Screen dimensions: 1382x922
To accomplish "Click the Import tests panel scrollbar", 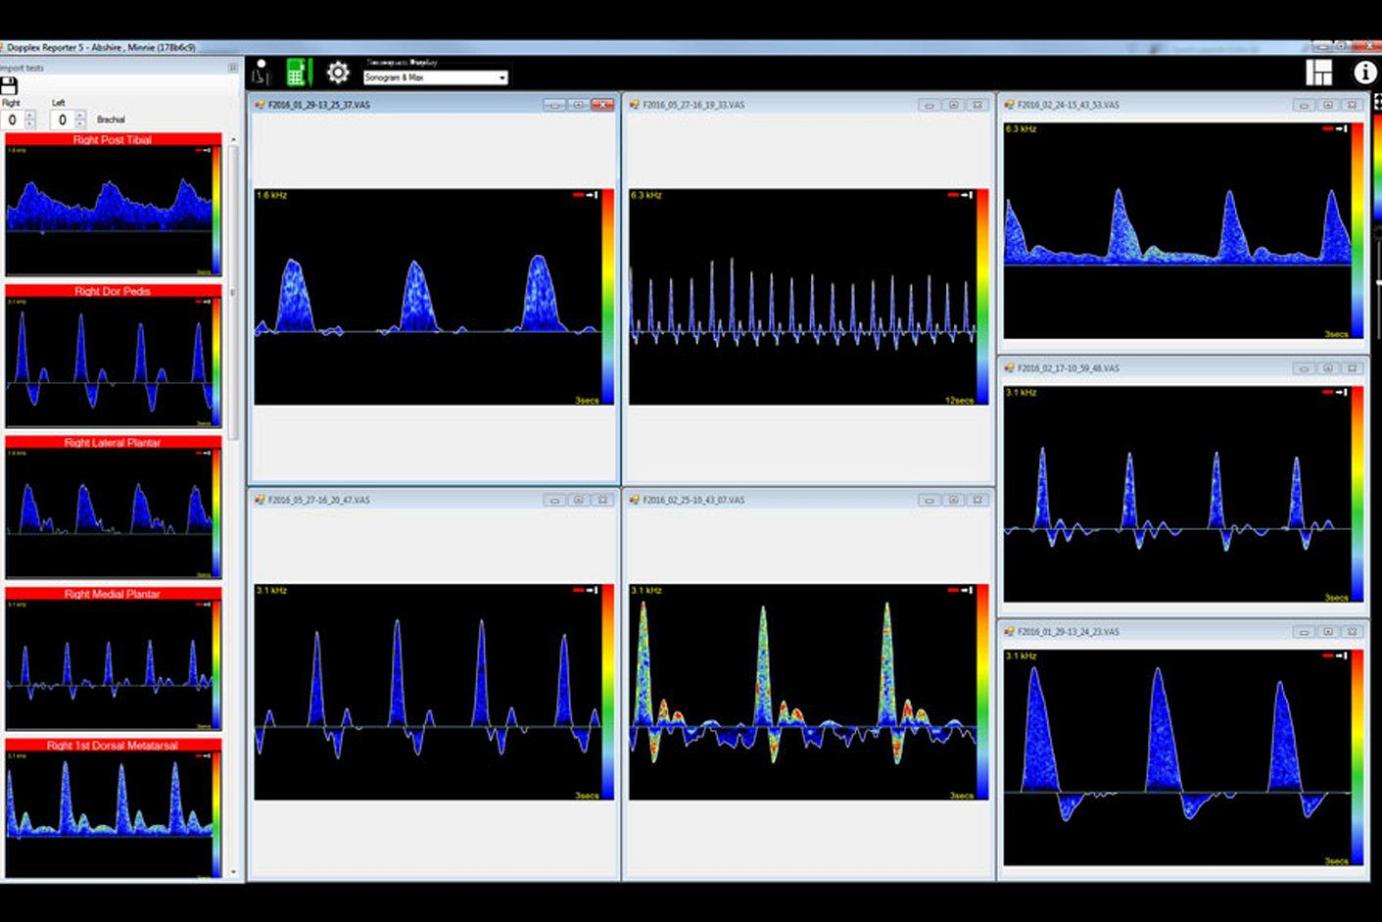I will tap(234, 290).
